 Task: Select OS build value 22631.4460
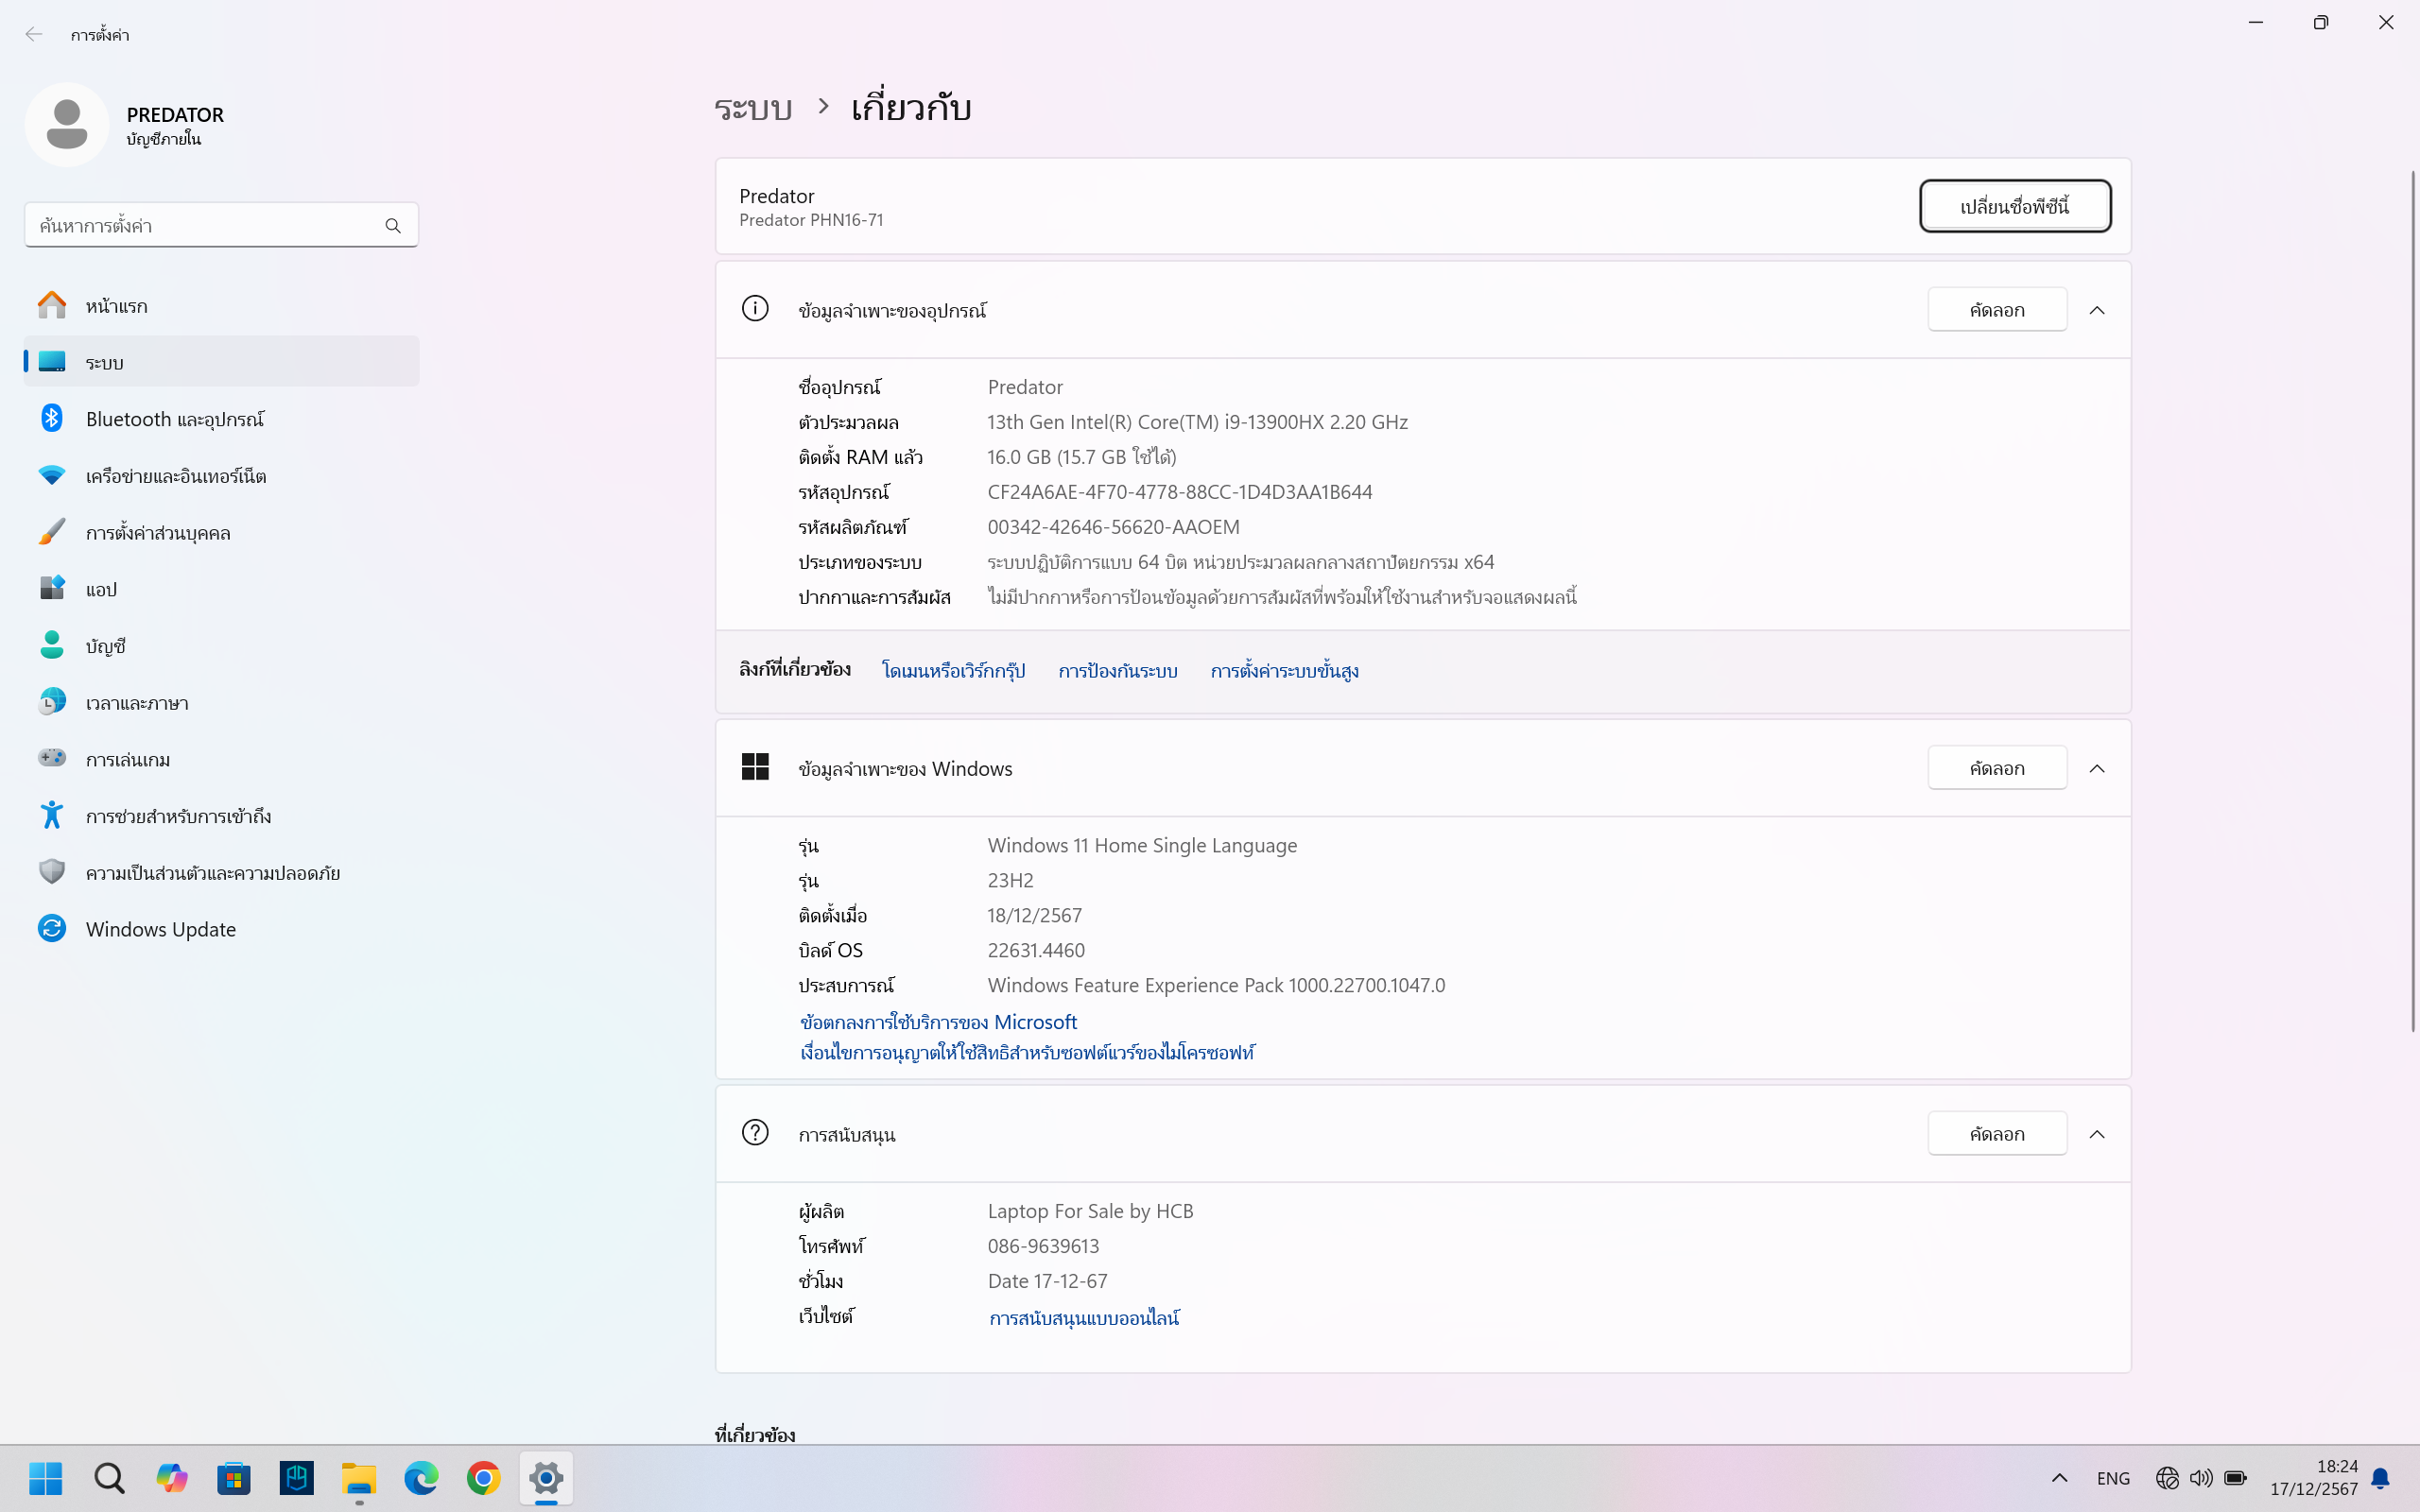point(1036,950)
